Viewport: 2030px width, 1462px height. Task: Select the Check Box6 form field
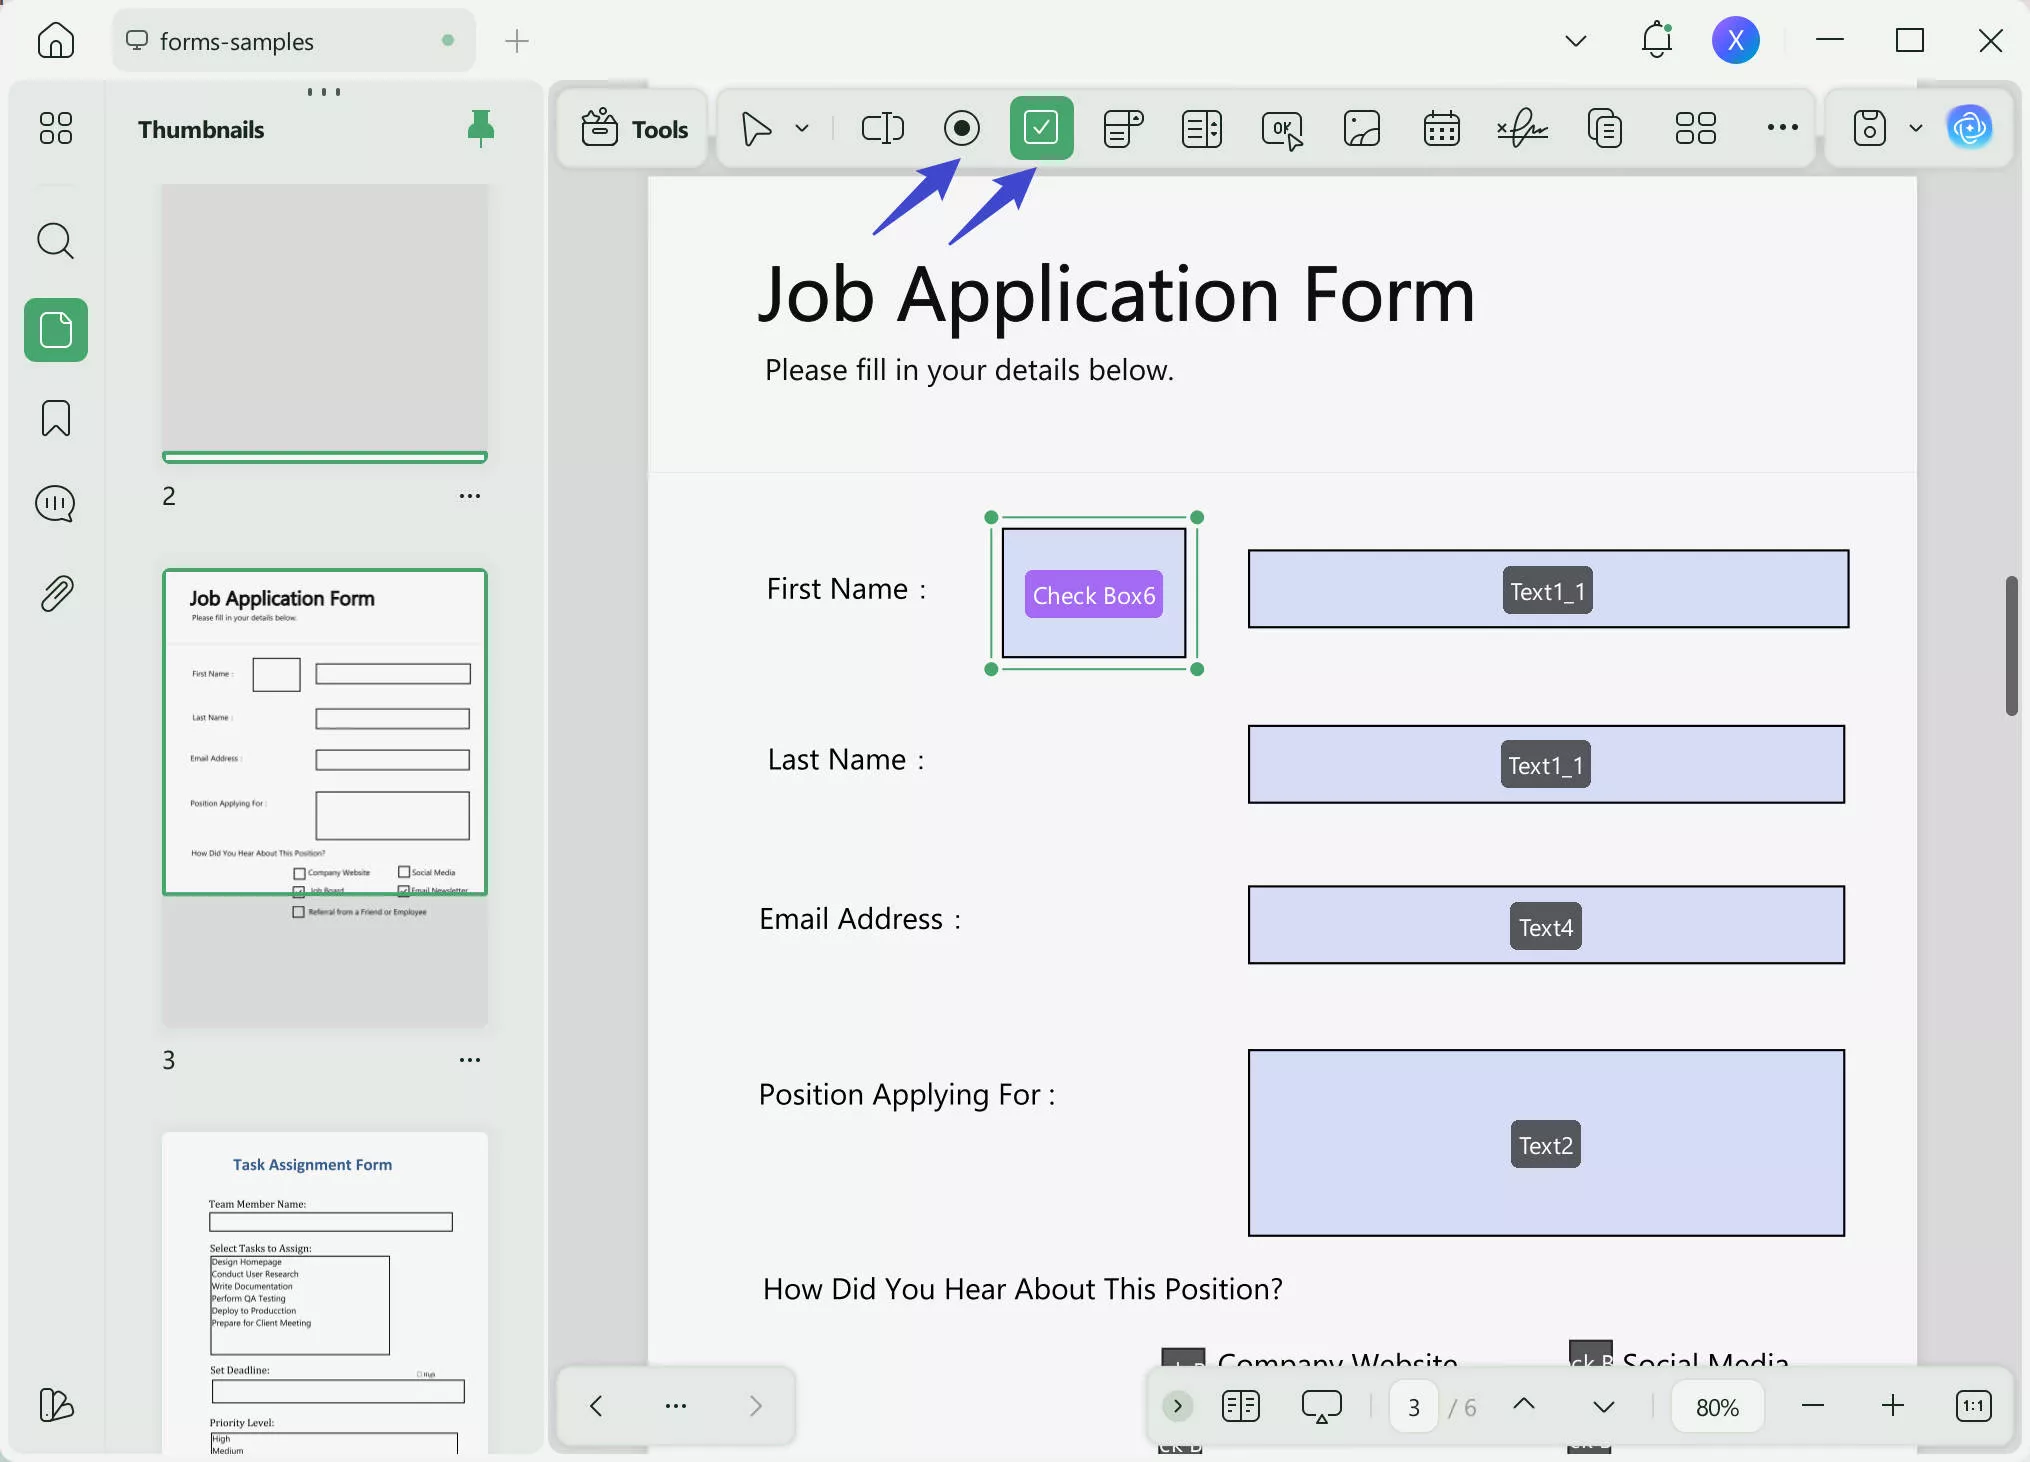click(x=1093, y=594)
